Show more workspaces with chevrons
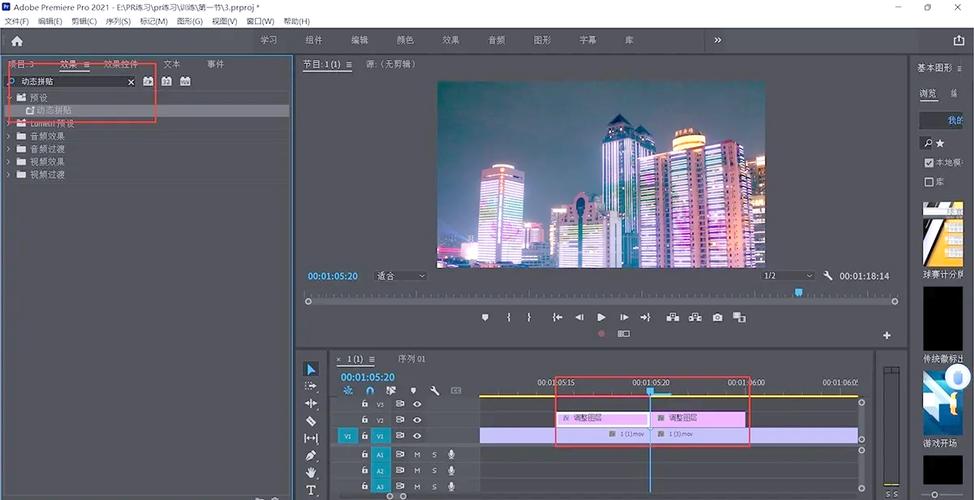 tap(717, 40)
